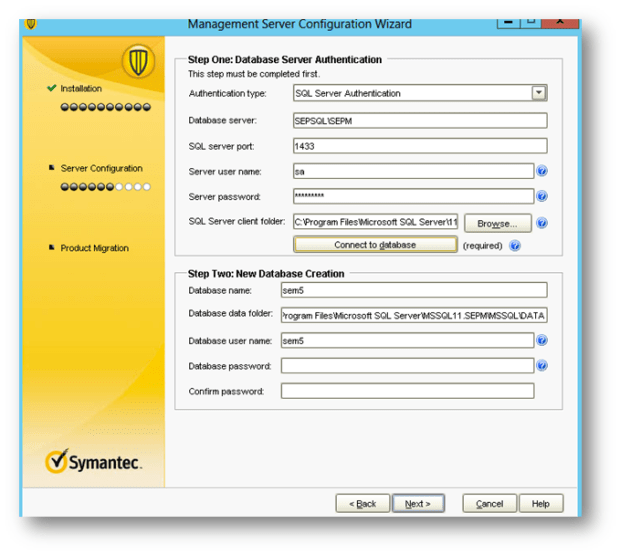
Task: Click the Database data folder field
Action: tap(414, 316)
